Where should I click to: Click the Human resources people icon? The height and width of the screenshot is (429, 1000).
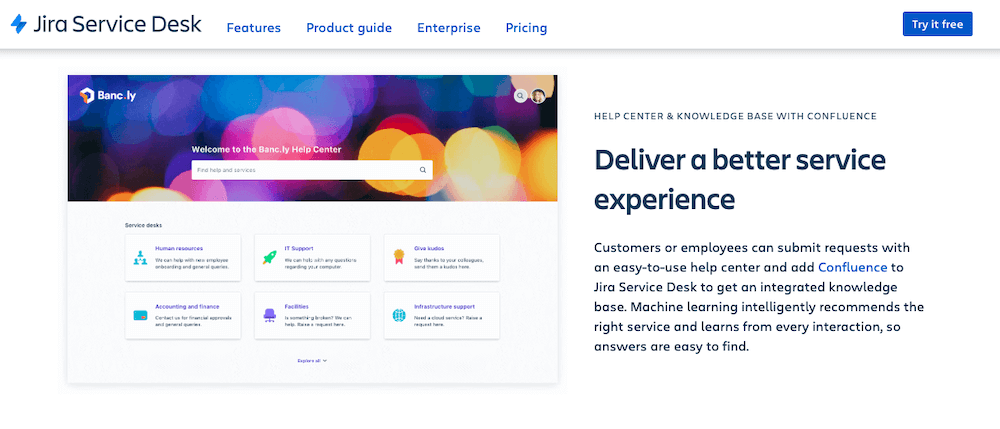pyautogui.click(x=140, y=257)
